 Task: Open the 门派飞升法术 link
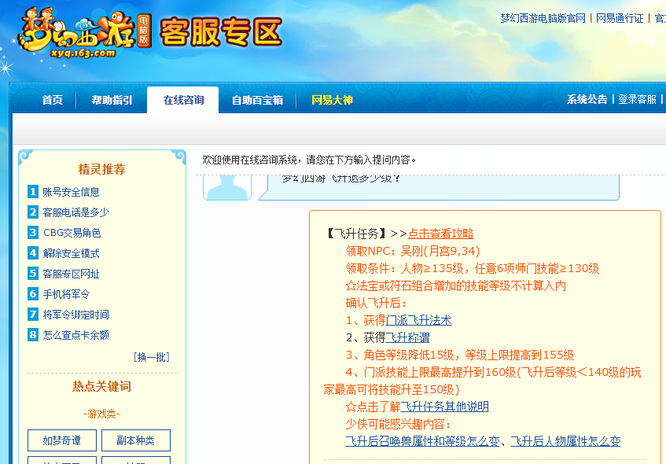418,320
